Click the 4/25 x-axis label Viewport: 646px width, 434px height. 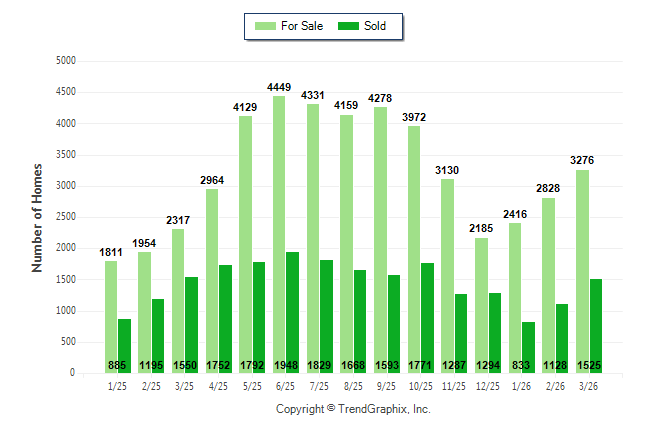[219, 387]
